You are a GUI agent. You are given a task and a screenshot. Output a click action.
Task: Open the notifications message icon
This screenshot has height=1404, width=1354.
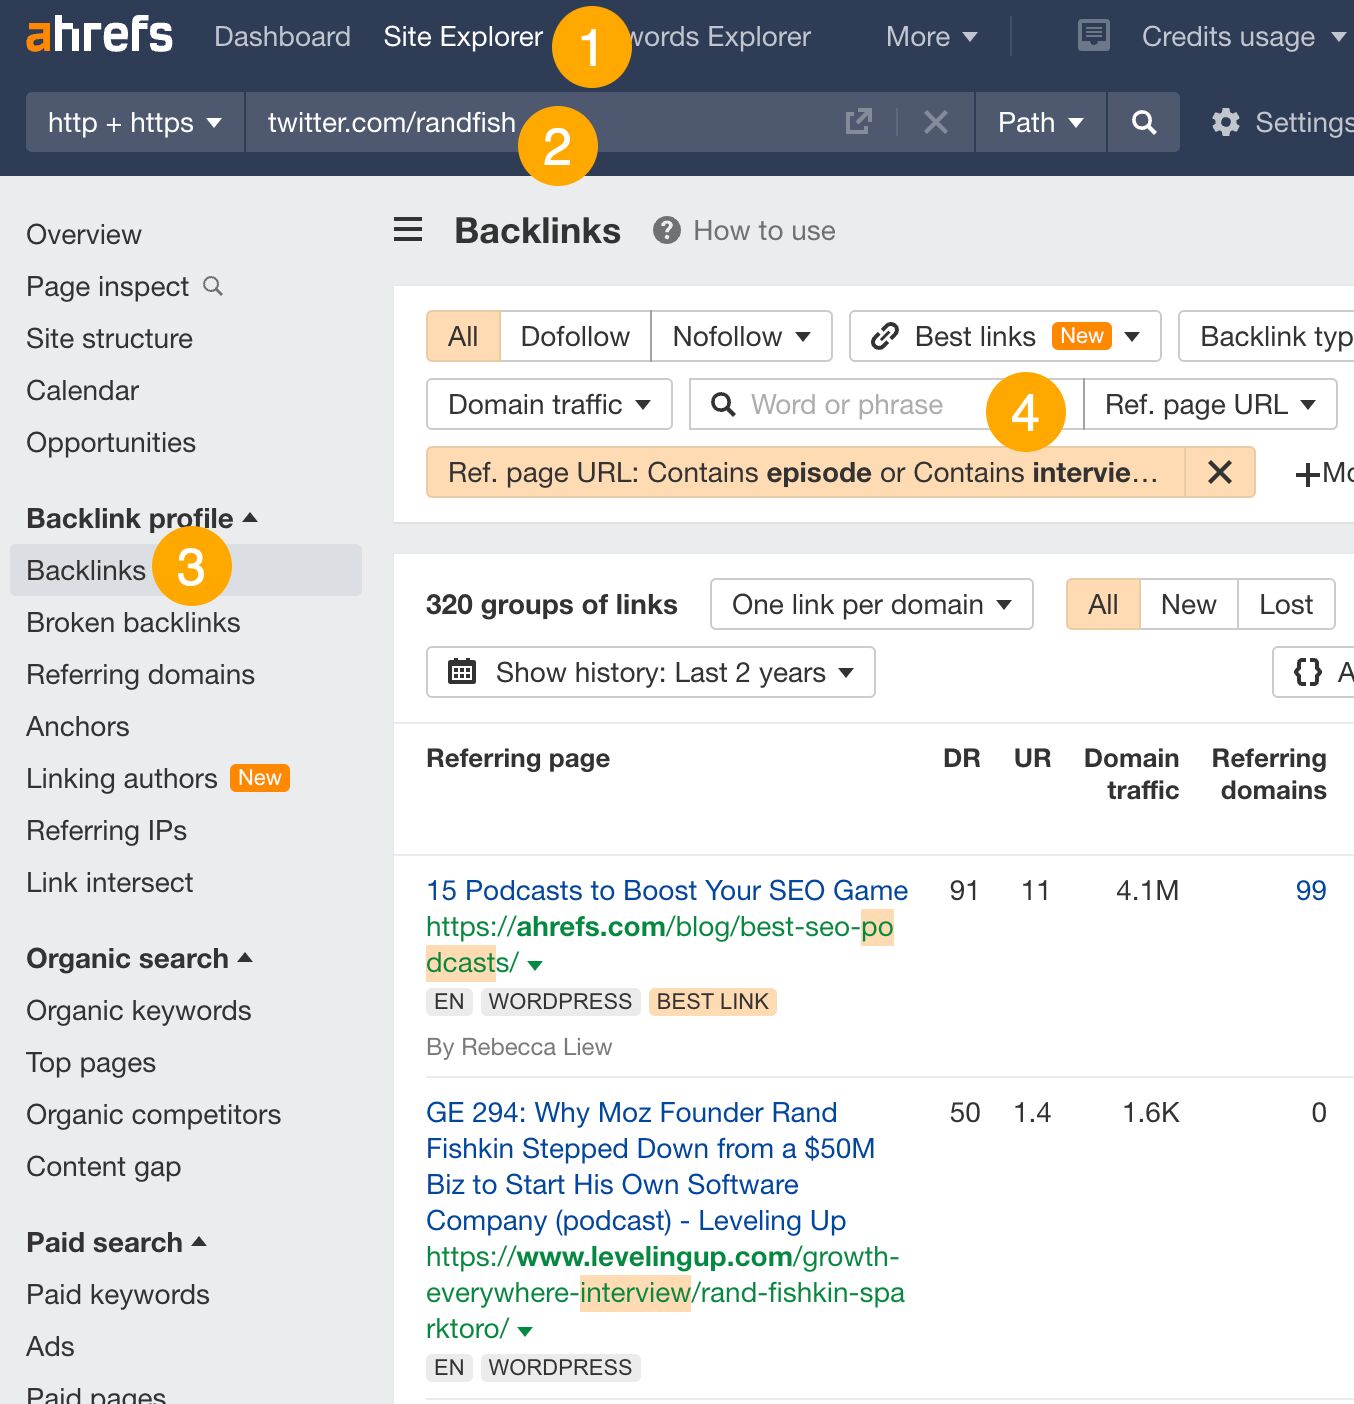1094,36
